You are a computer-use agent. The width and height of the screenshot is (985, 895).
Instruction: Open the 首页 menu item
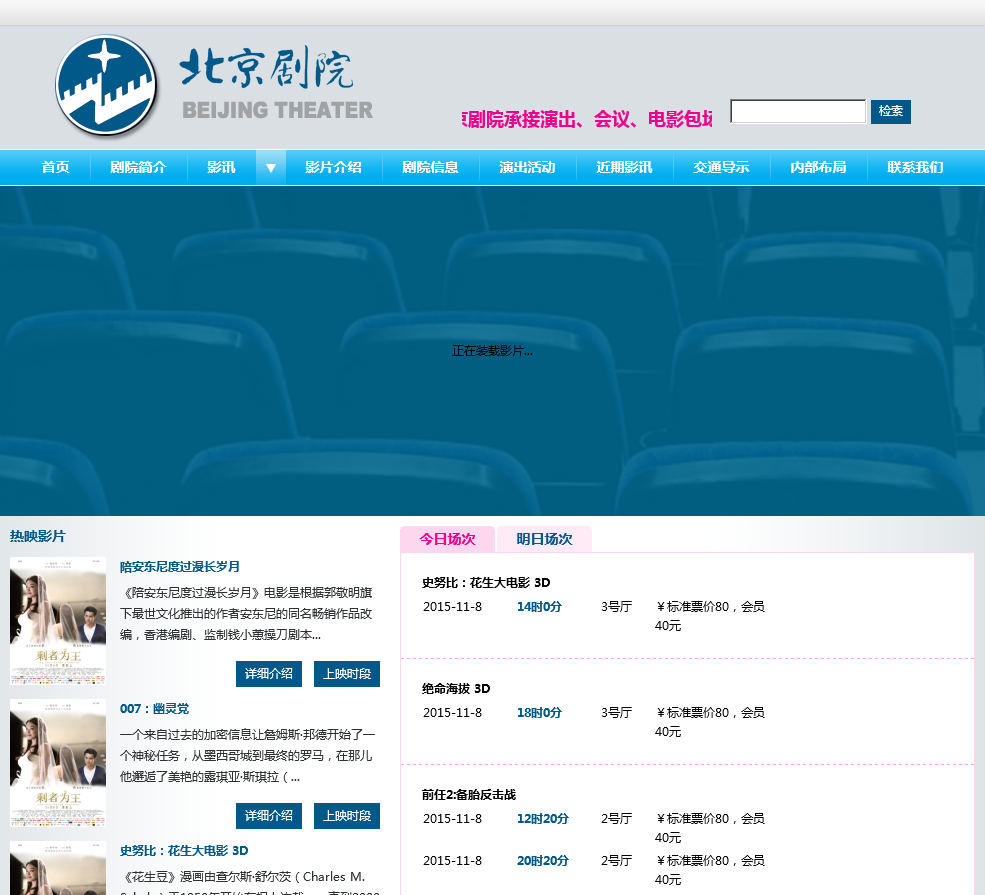[x=55, y=168]
